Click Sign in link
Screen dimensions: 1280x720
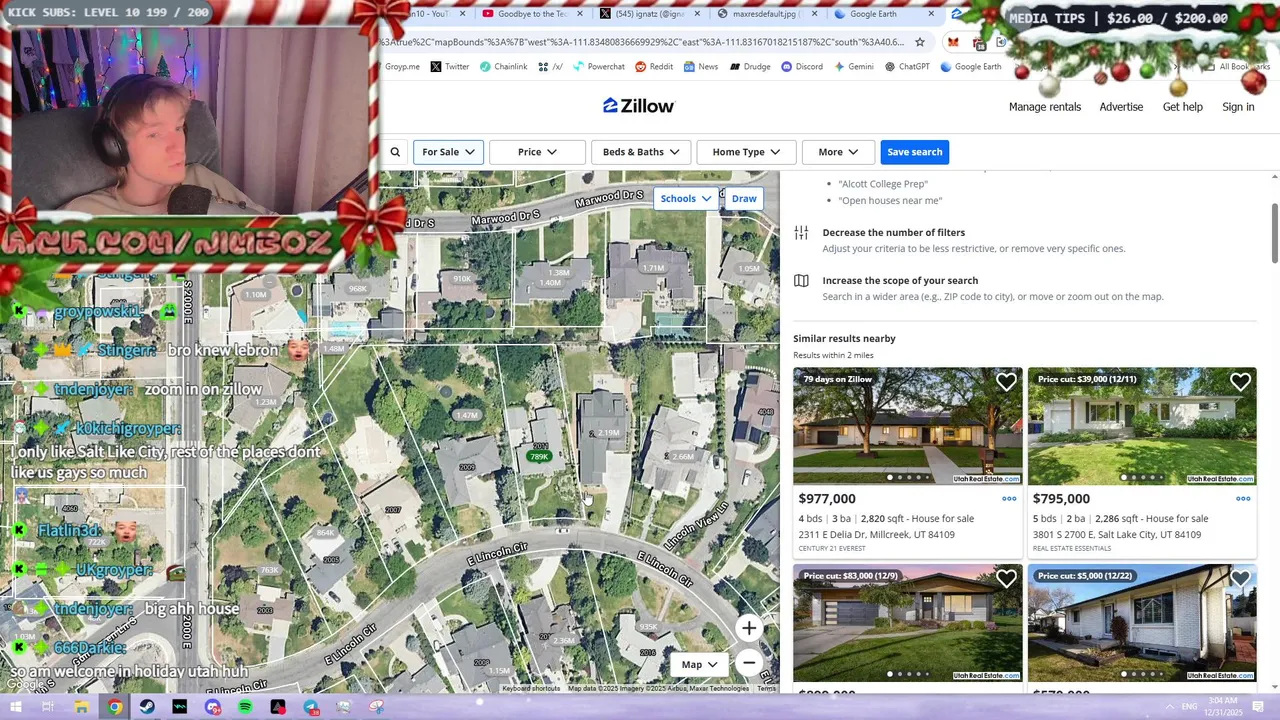coord(1238,107)
